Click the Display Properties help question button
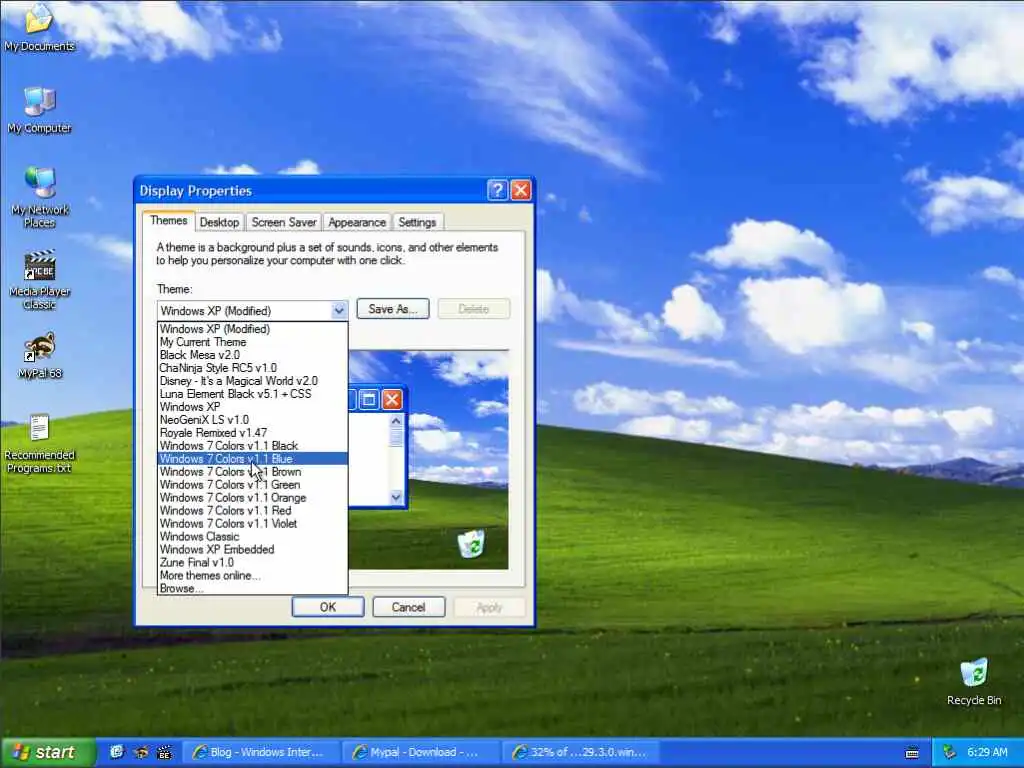Screen dimensions: 1024x768 point(497,190)
